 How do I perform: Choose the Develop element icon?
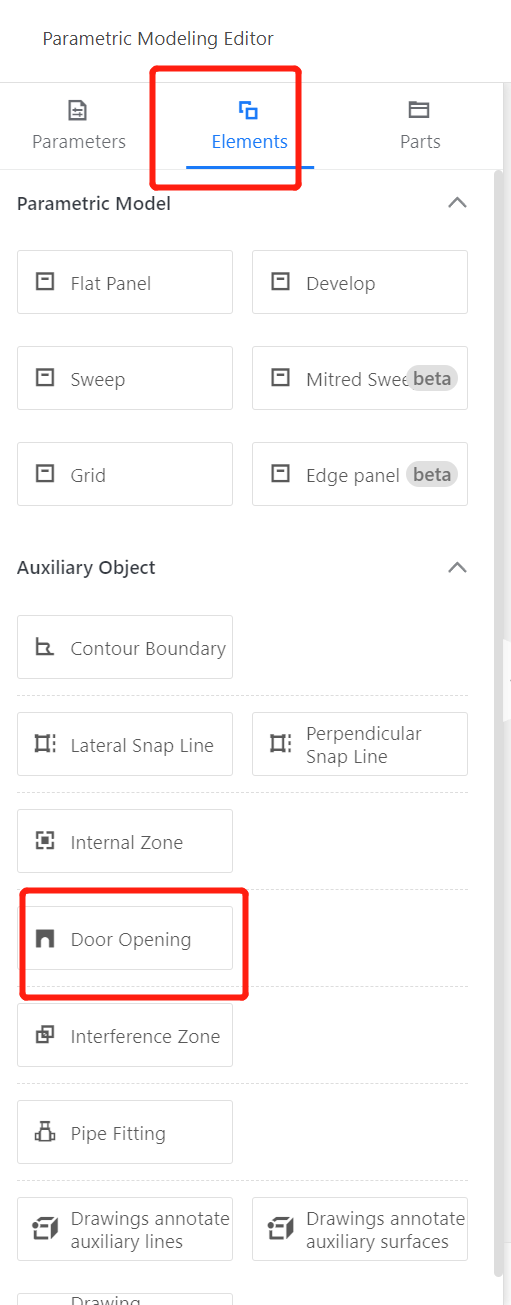point(281,282)
